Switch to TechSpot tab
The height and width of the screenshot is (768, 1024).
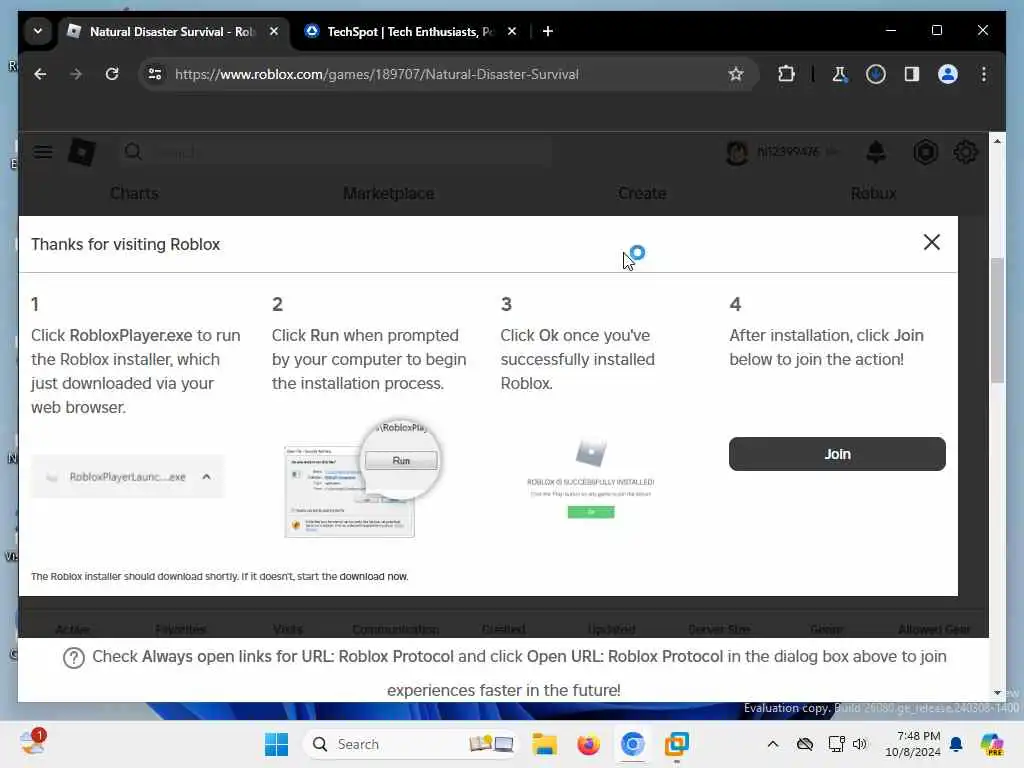(x=410, y=31)
